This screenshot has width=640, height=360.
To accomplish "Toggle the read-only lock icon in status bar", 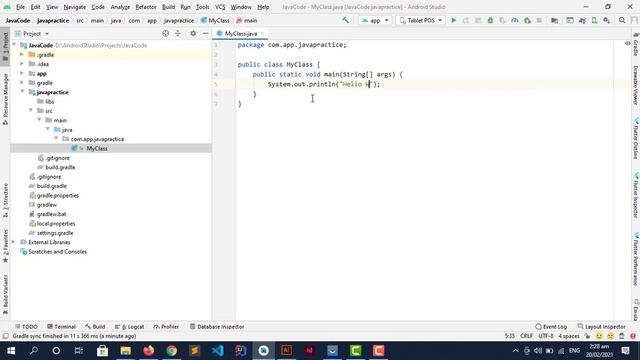I will click(x=587, y=336).
